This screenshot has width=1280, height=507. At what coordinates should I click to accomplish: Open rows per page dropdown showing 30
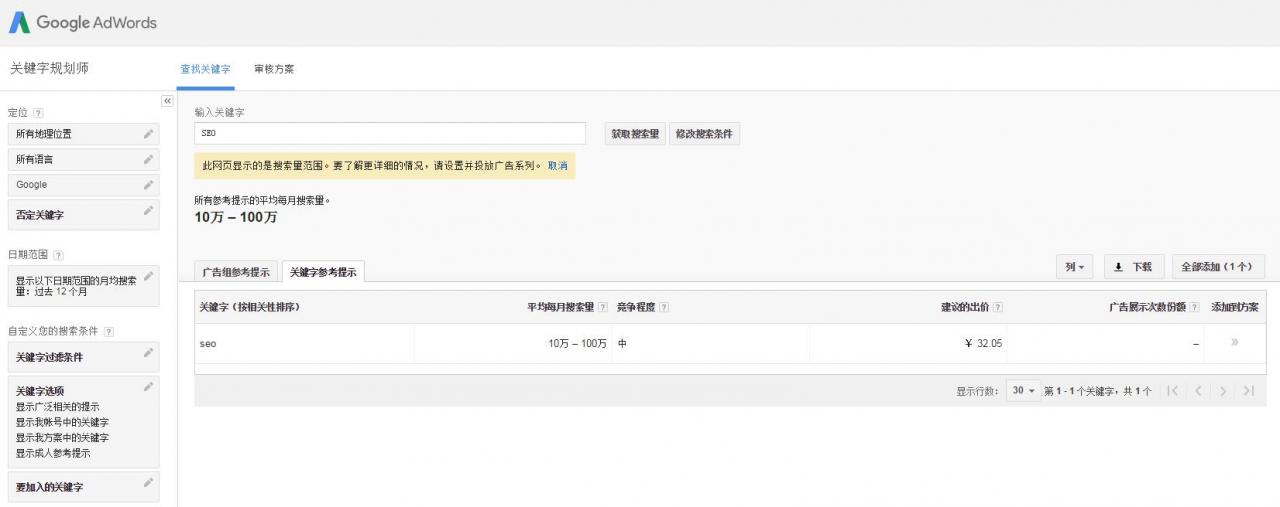(x=1022, y=391)
